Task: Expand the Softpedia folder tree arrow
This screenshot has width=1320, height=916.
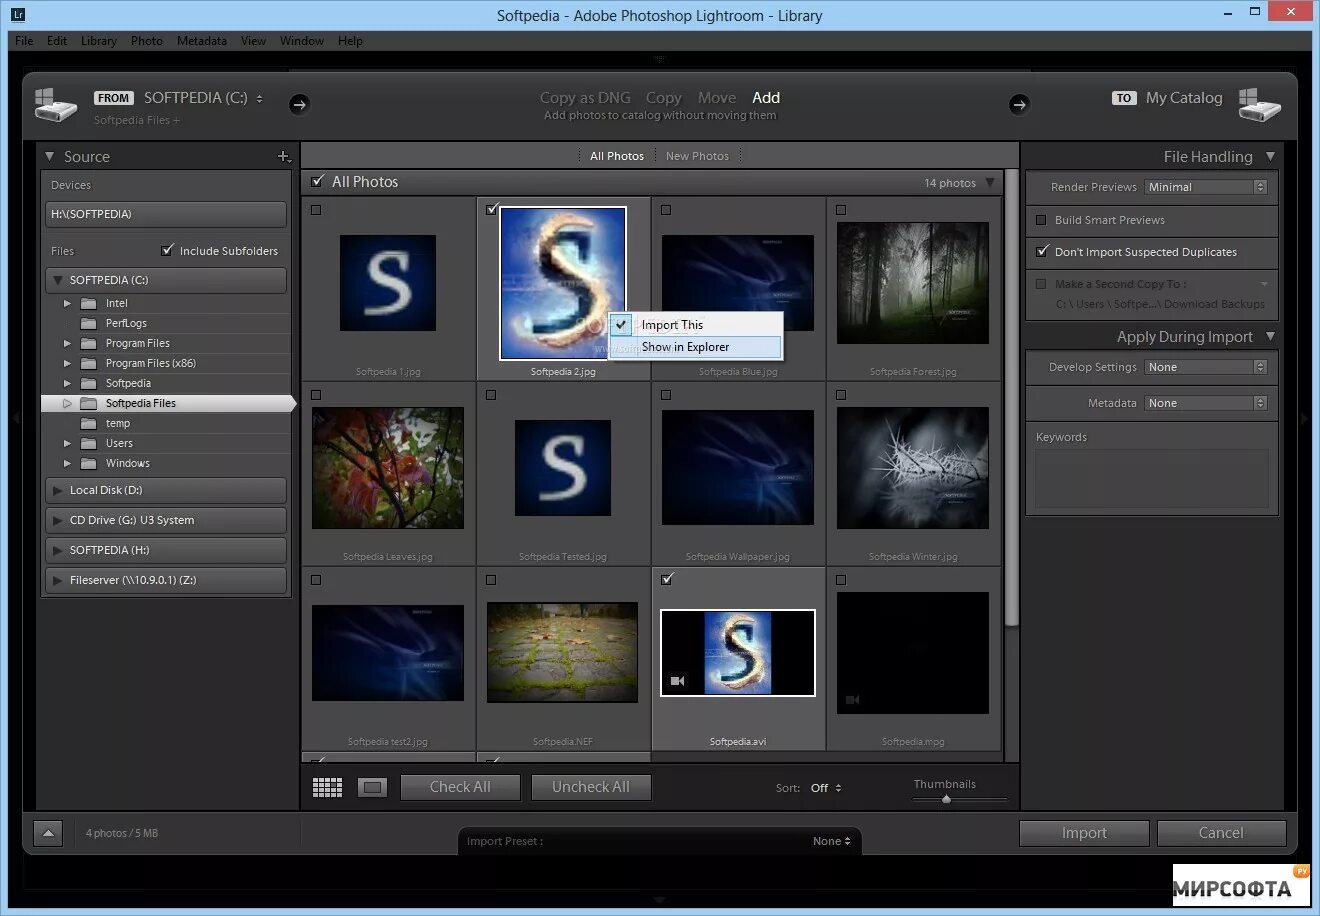Action: [67, 383]
